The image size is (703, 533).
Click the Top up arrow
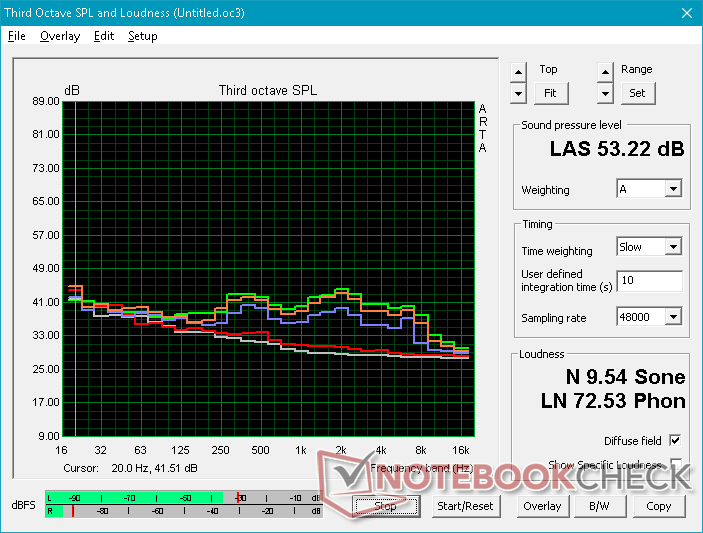point(518,72)
